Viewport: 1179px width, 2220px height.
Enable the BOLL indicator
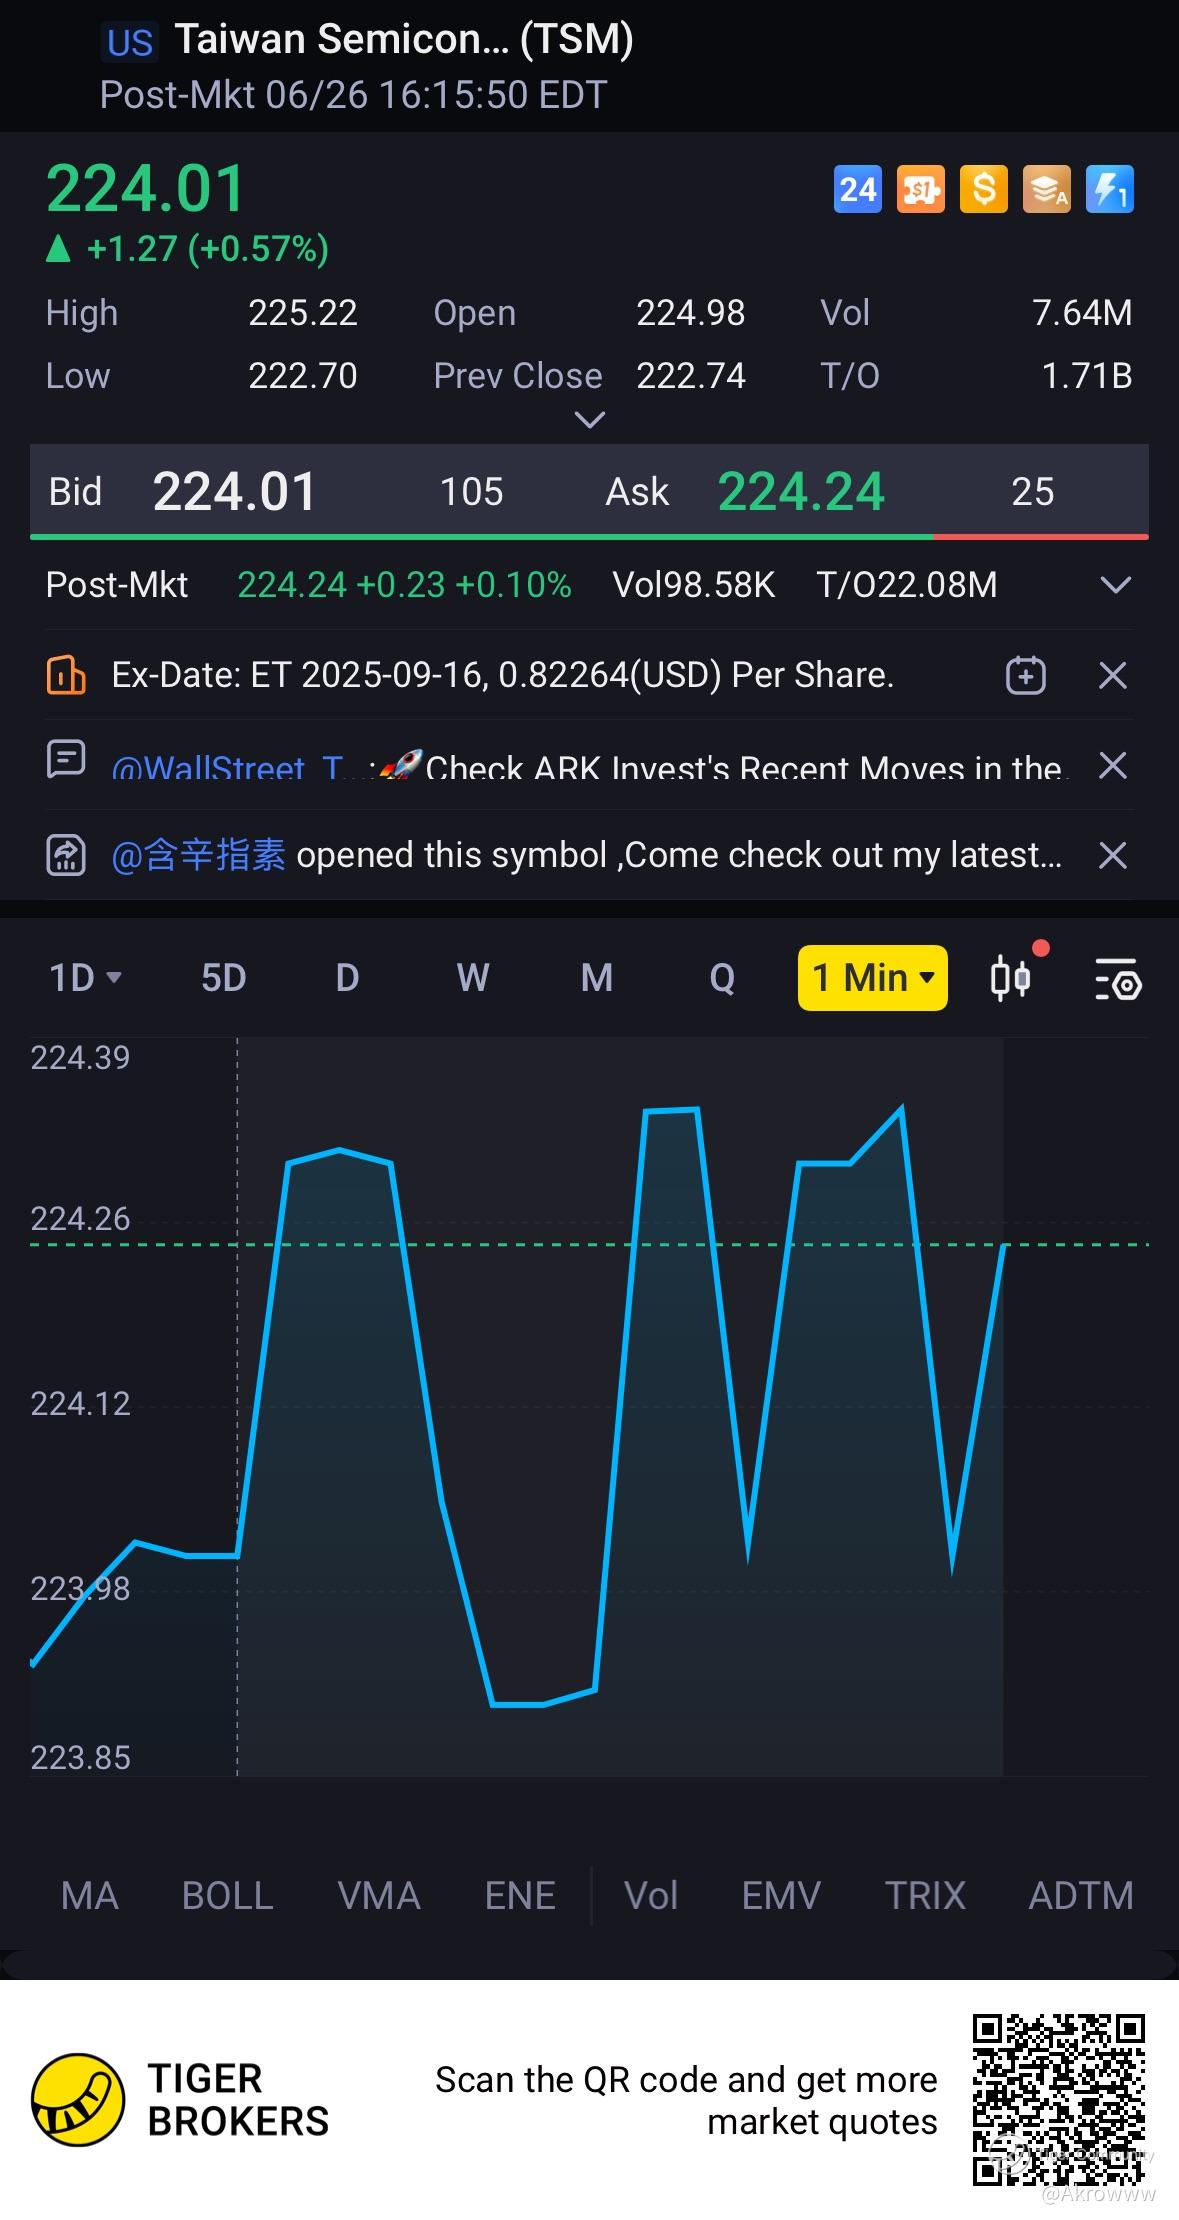pos(227,1895)
